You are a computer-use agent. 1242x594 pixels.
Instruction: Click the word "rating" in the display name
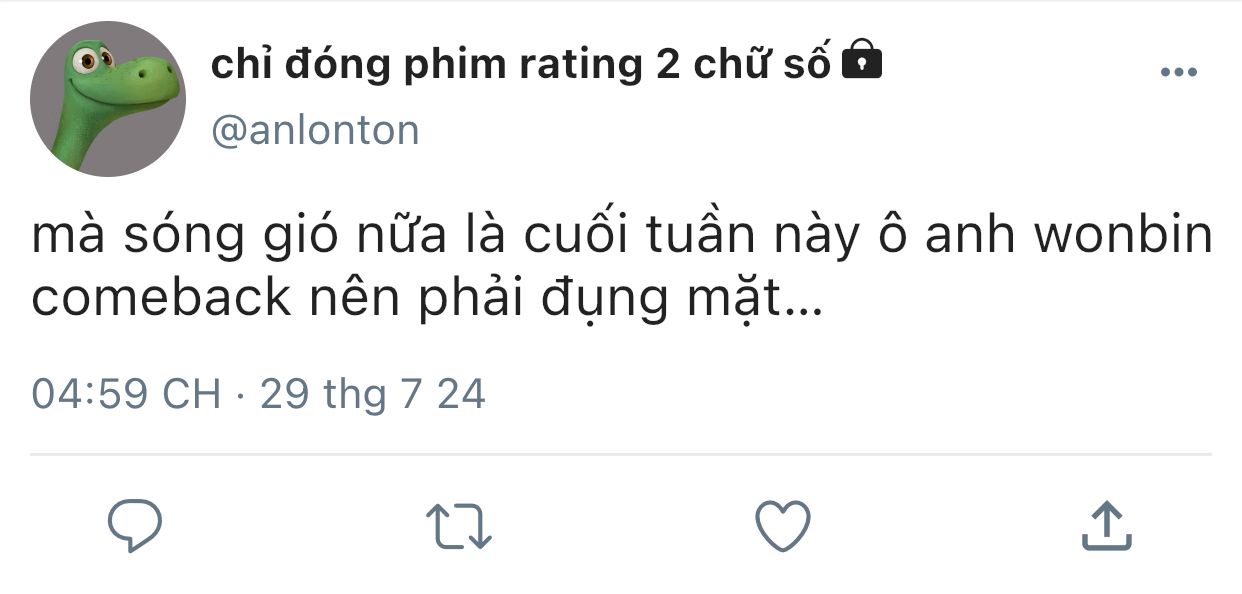(x=581, y=65)
